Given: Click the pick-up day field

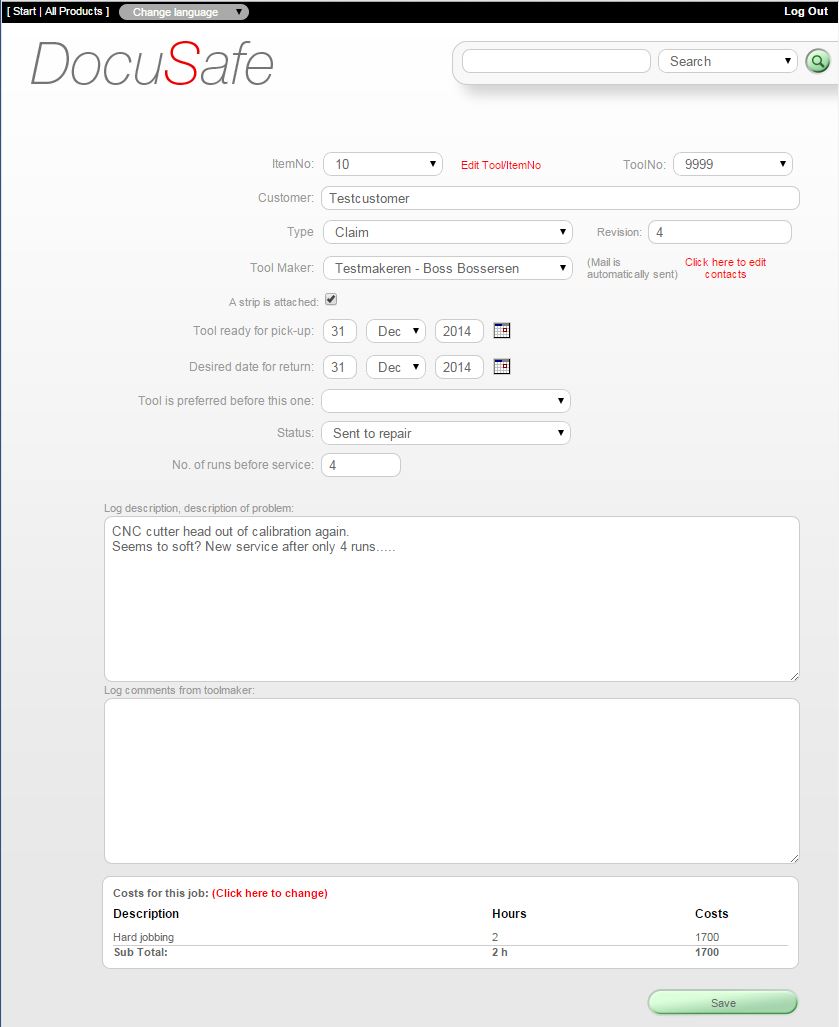Looking at the screenshot, I should (x=340, y=331).
